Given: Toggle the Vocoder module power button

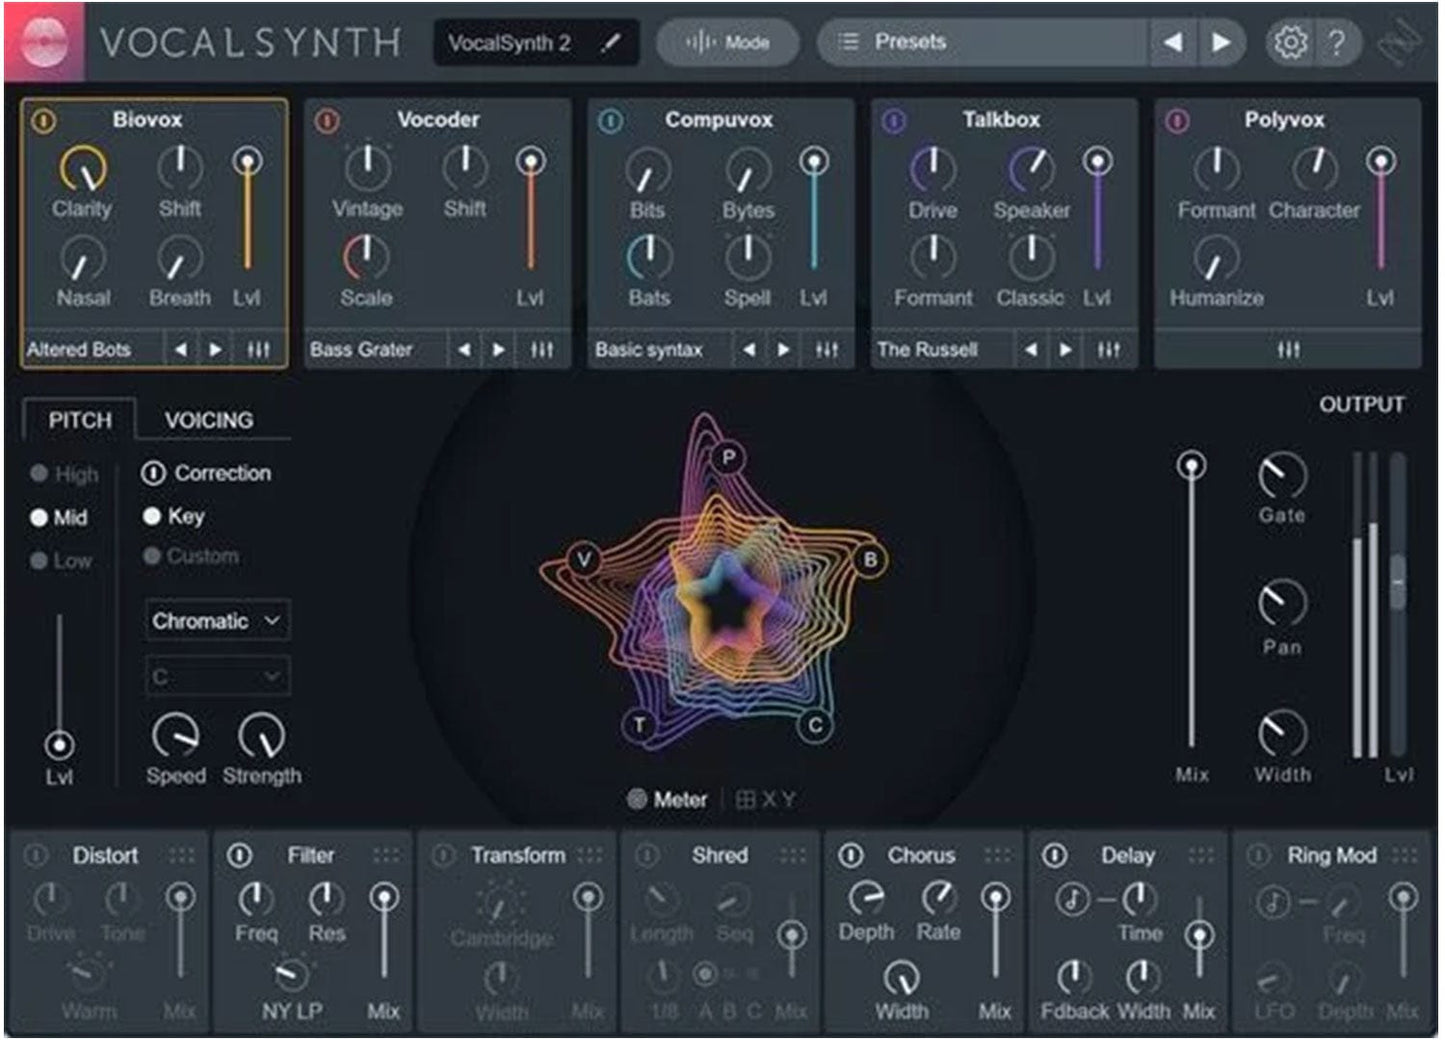Looking at the screenshot, I should [x=327, y=121].
